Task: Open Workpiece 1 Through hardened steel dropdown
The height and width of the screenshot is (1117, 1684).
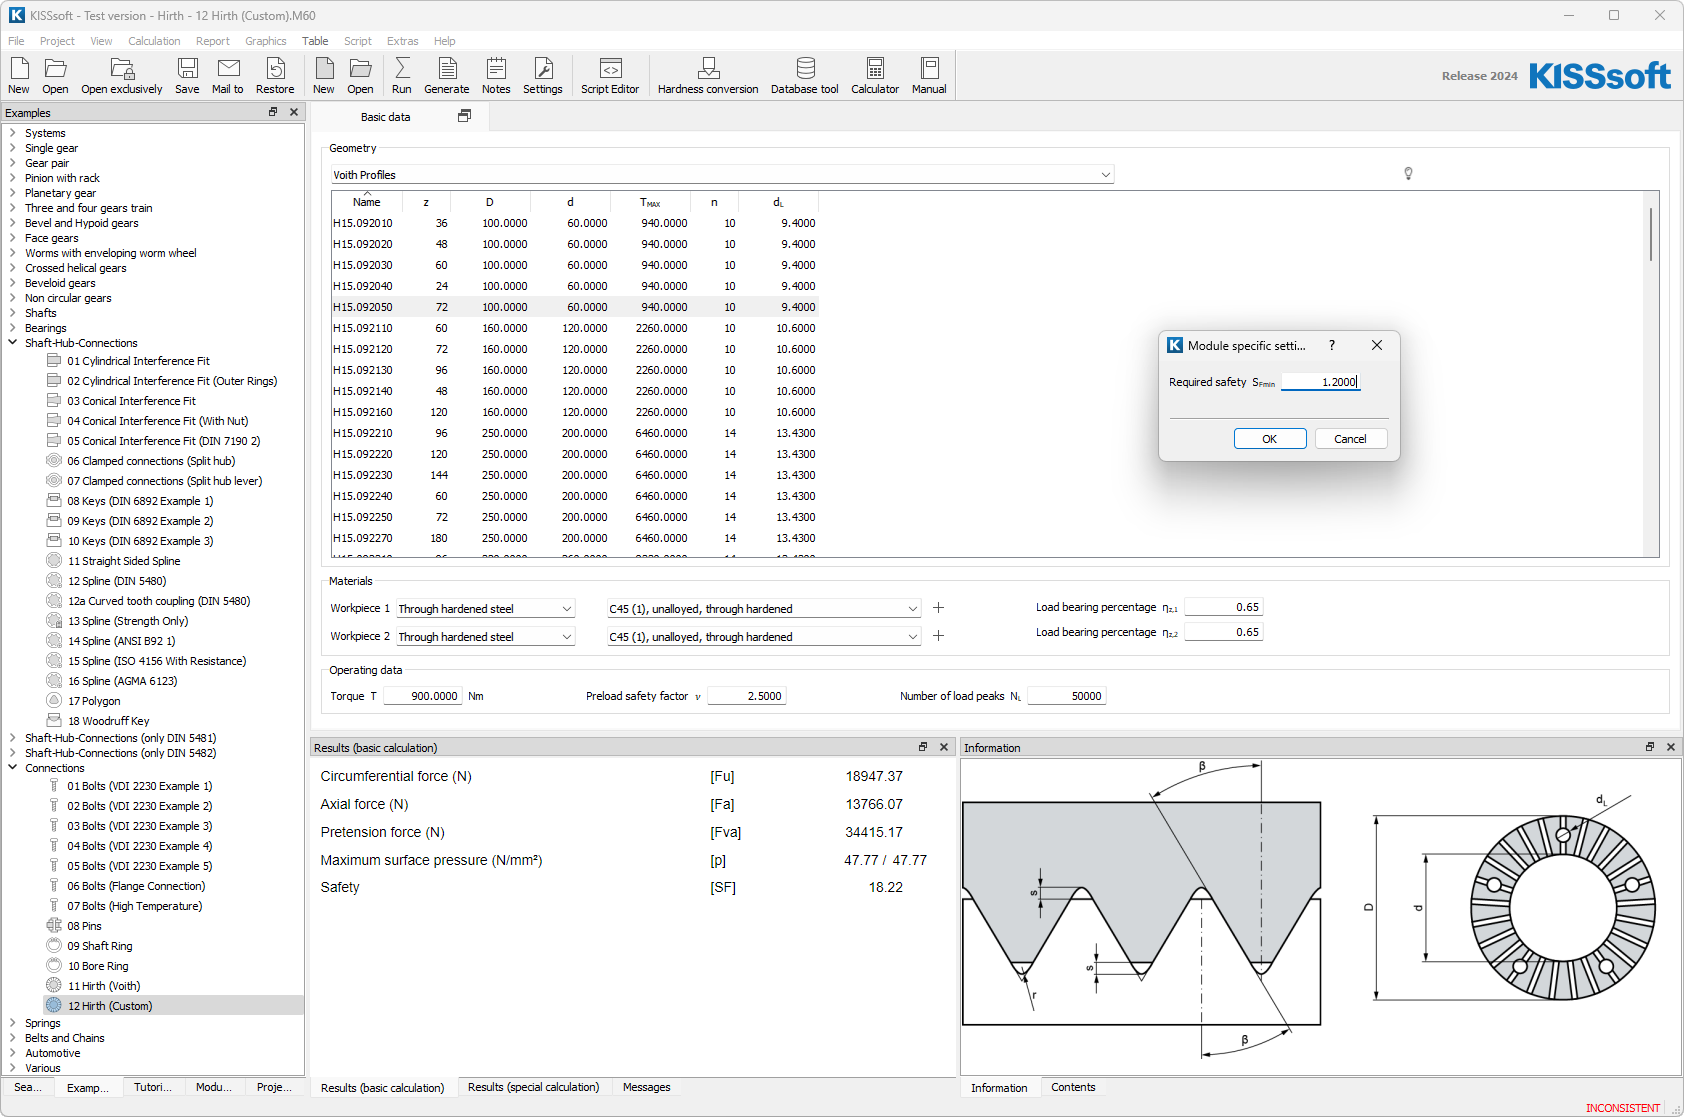Action: pos(485,609)
